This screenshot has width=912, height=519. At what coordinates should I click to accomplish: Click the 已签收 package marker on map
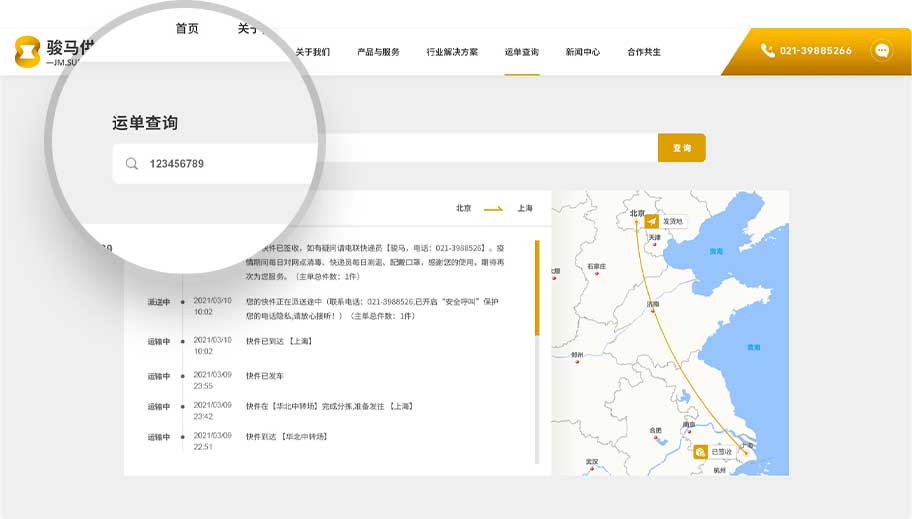tap(701, 452)
